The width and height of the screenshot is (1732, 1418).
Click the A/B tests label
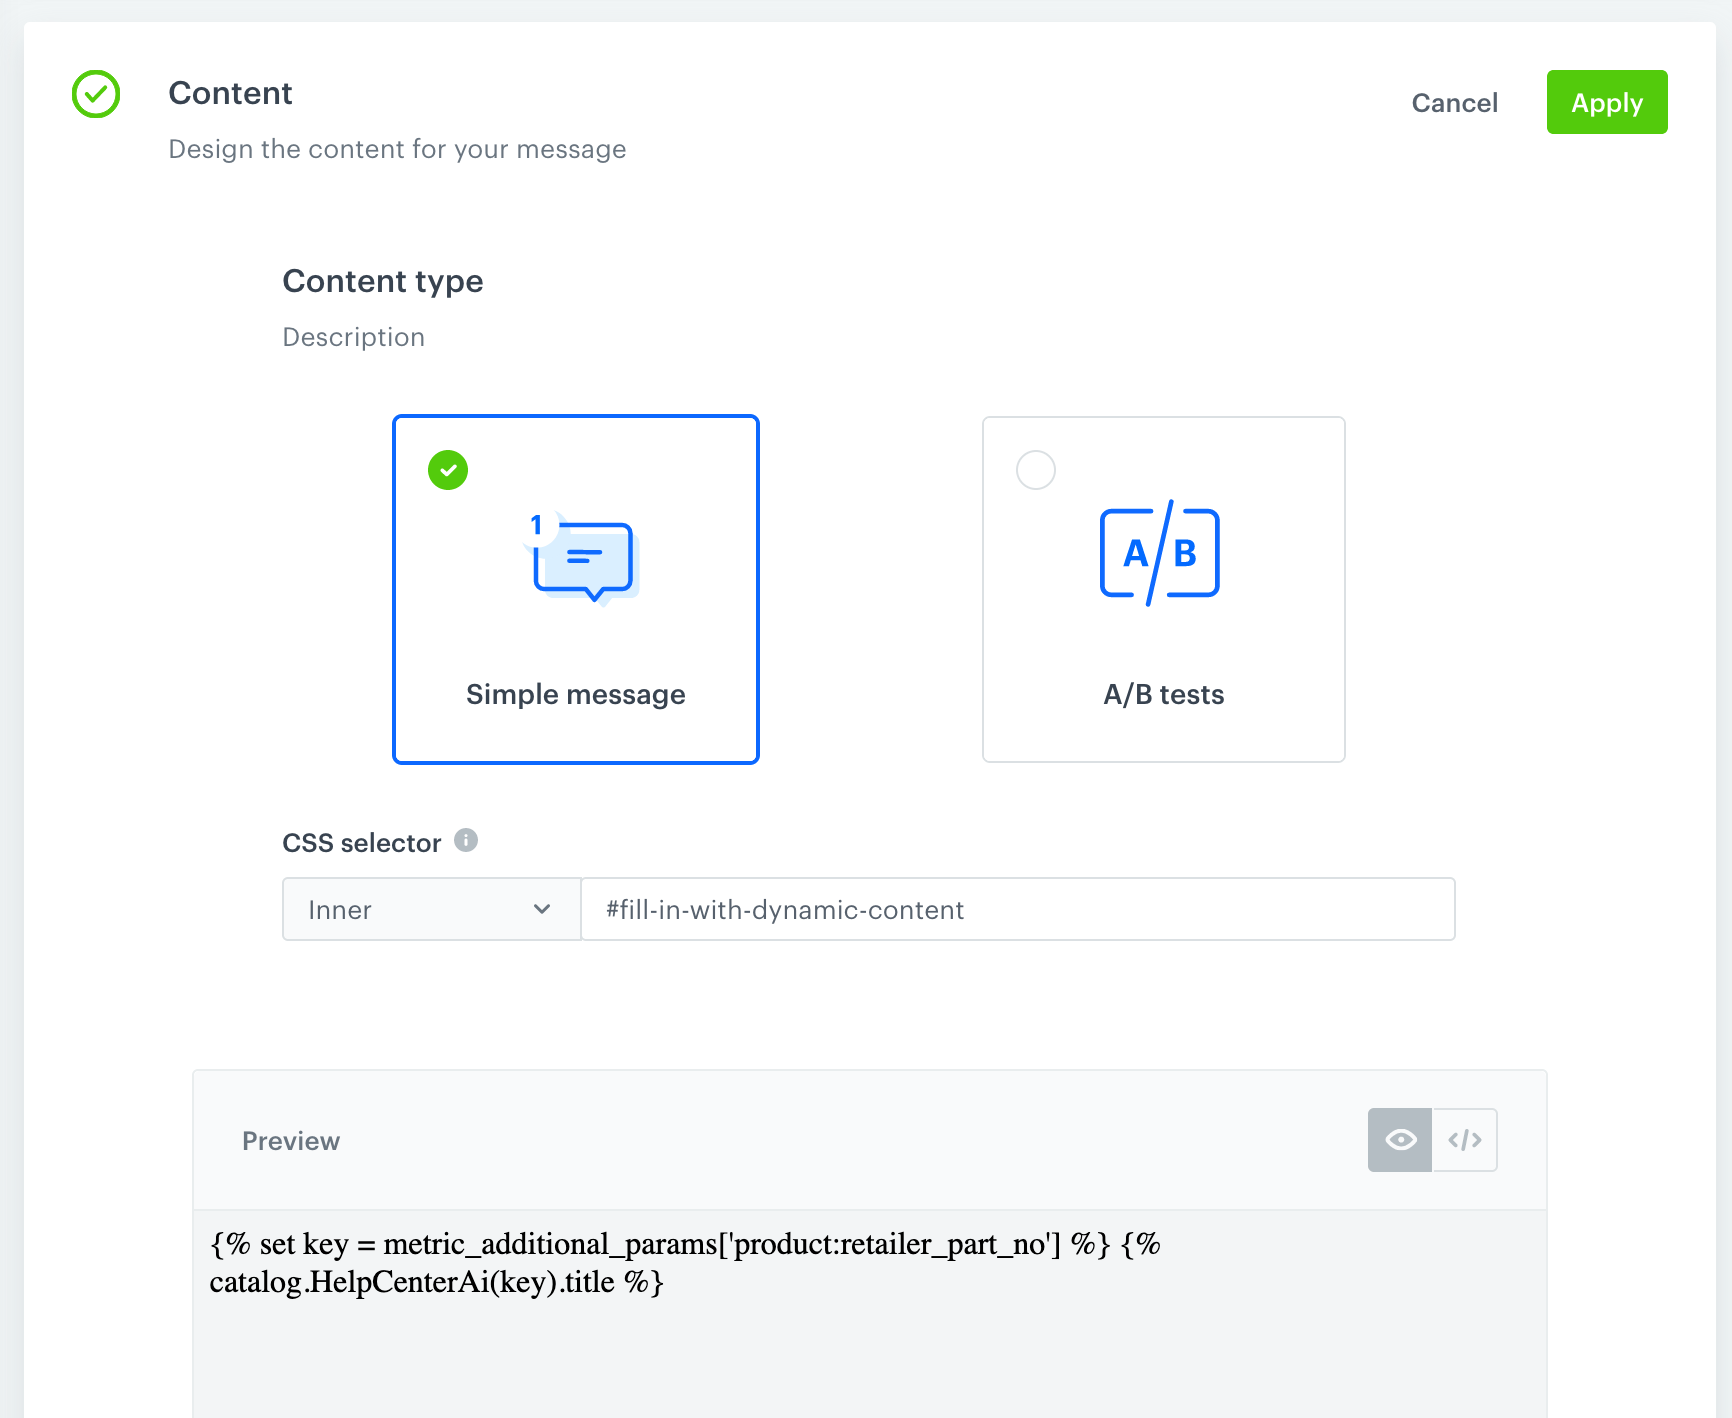tap(1164, 695)
